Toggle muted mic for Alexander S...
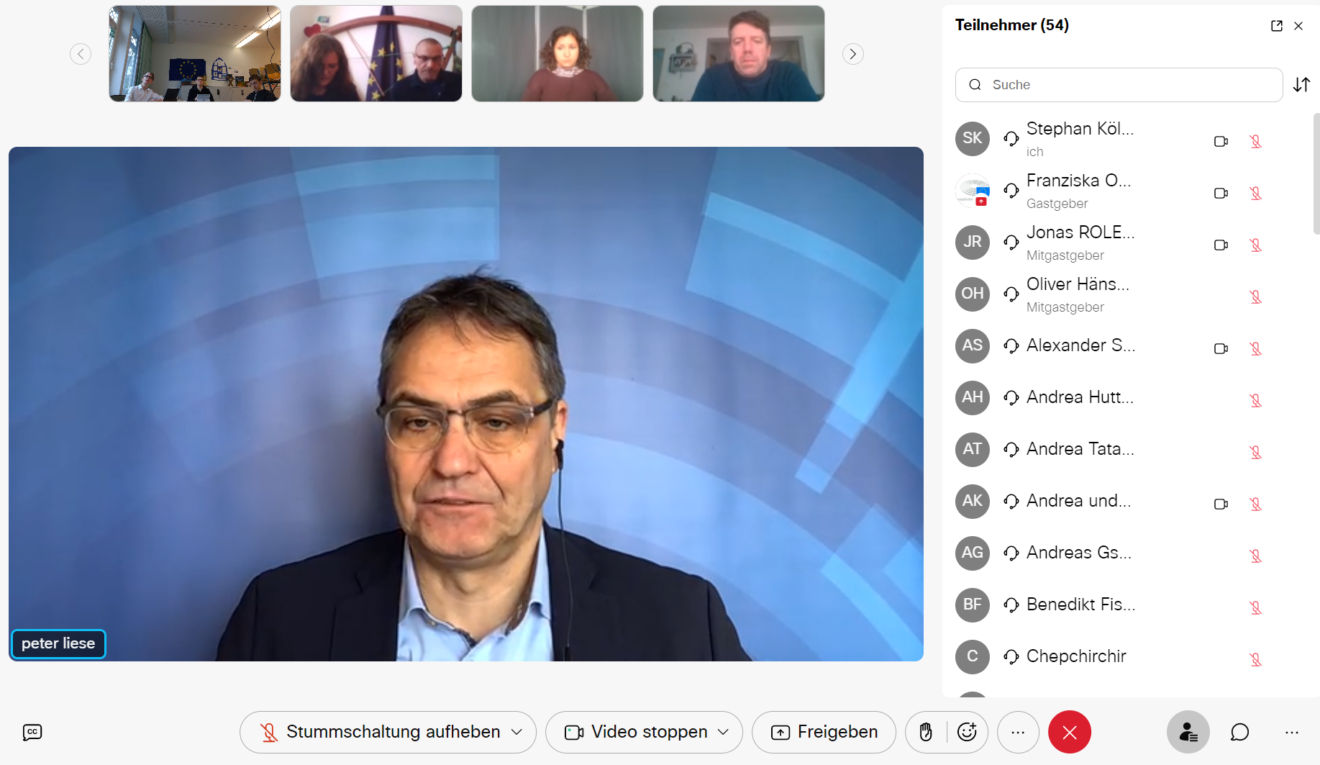This screenshot has width=1320, height=765. (x=1256, y=349)
